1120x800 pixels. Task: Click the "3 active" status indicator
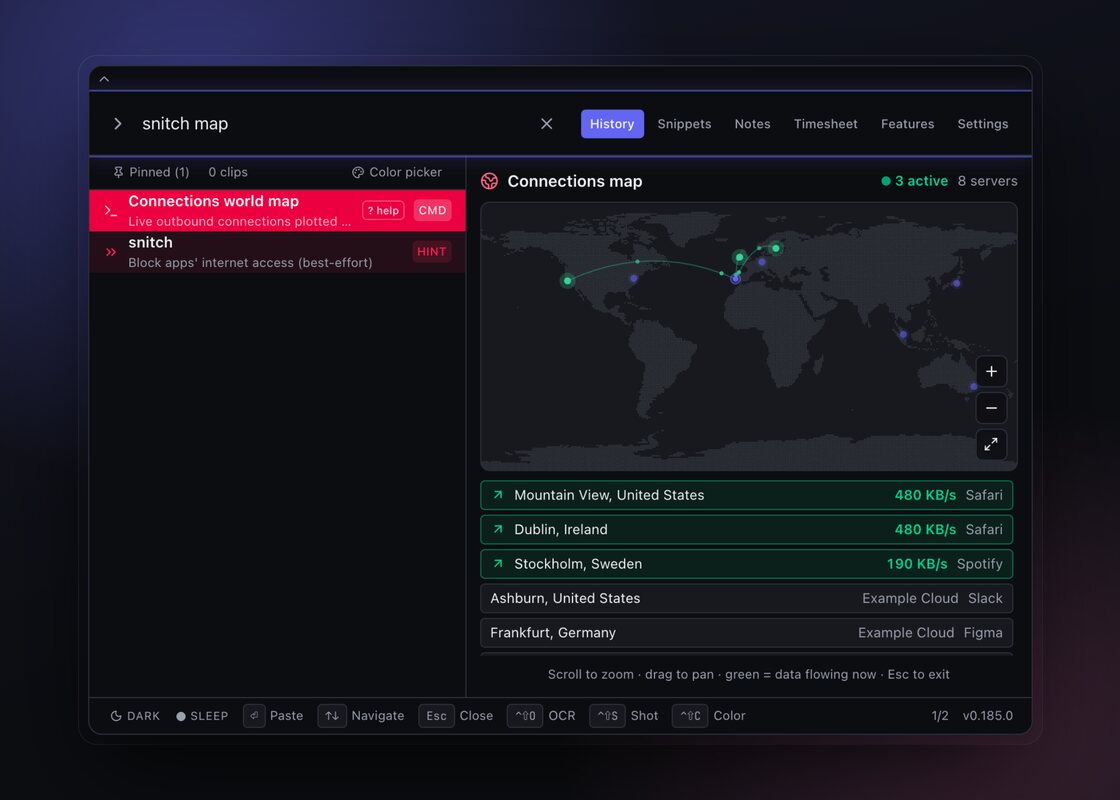tap(914, 181)
